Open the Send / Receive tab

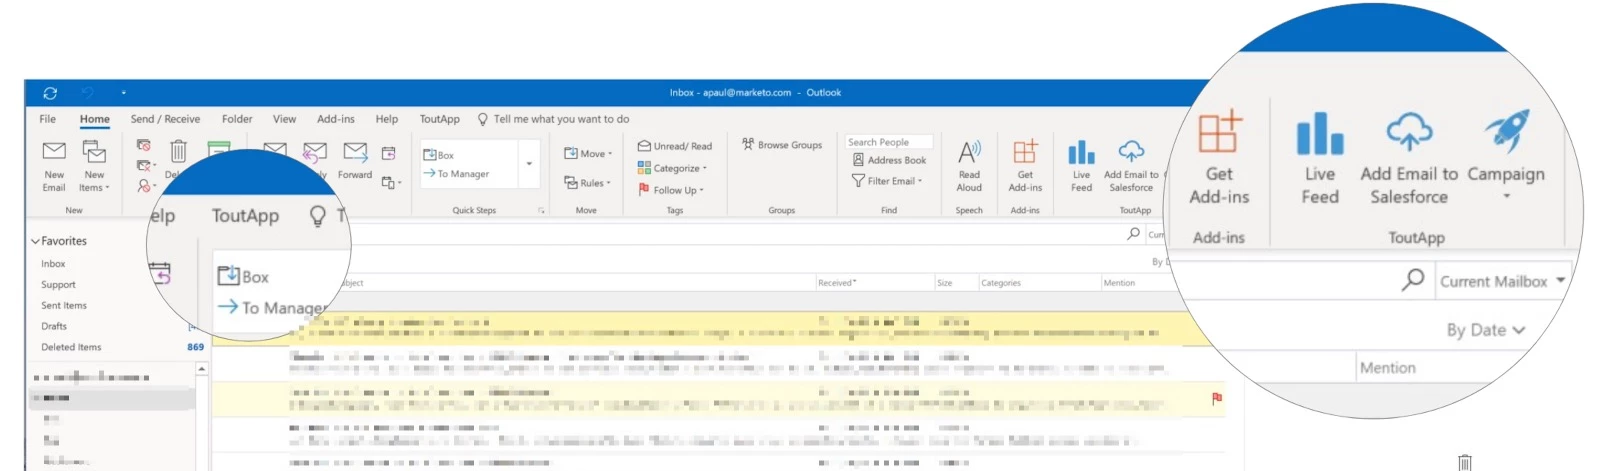click(165, 119)
